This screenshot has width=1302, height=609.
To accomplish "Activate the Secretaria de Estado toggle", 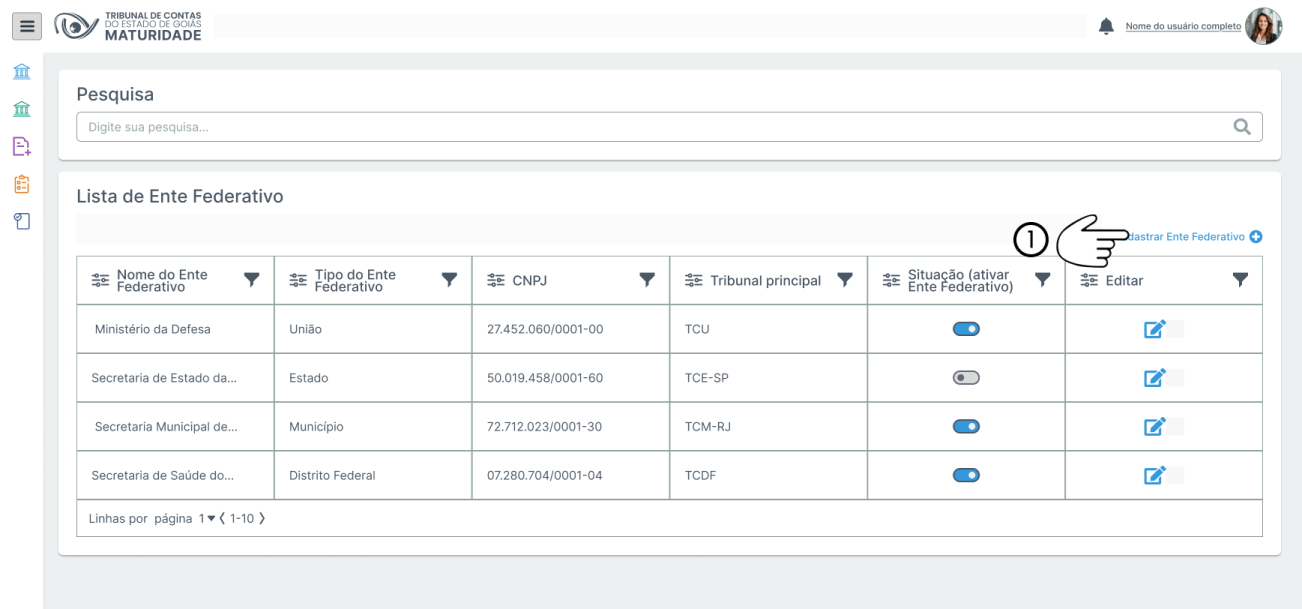I will pos(966,378).
